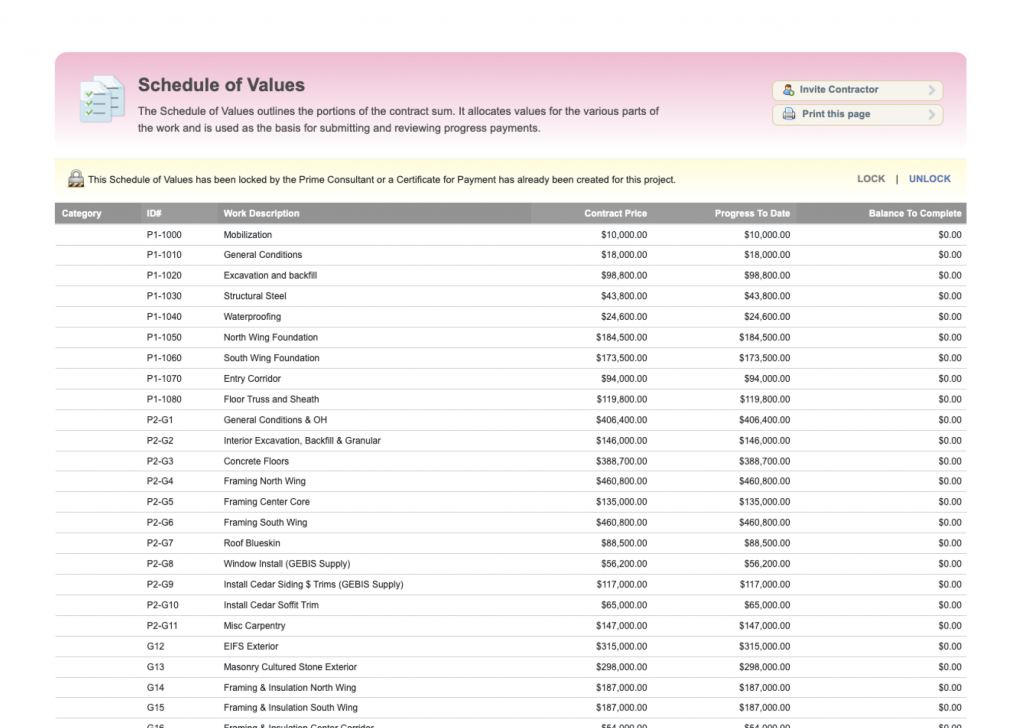
Task: Click the contractor person icon
Action: [x=788, y=90]
